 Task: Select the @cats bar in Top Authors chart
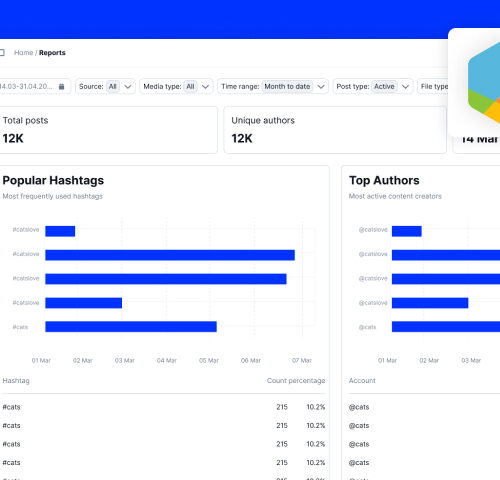446,327
